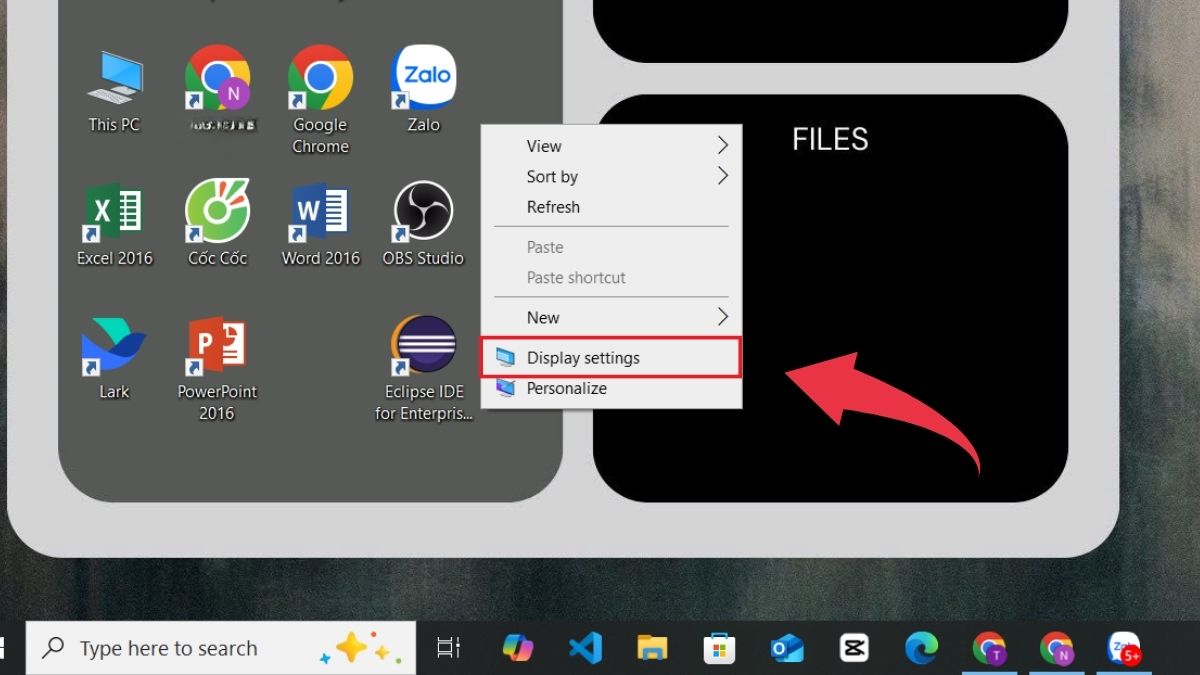Select the OBS Studio desktop shortcut
The height and width of the screenshot is (675, 1200).
tap(423, 225)
